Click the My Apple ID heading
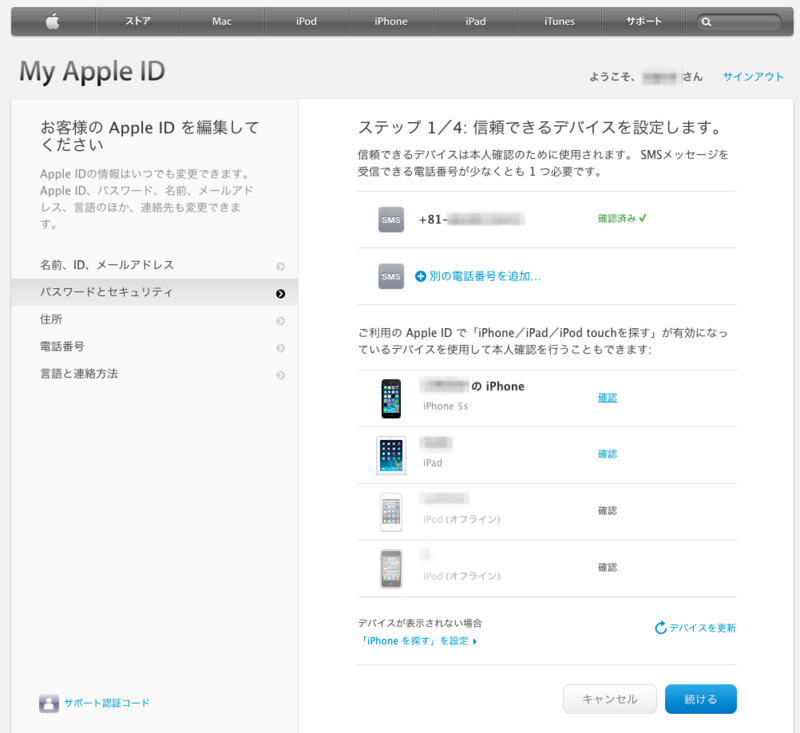 tap(92, 71)
